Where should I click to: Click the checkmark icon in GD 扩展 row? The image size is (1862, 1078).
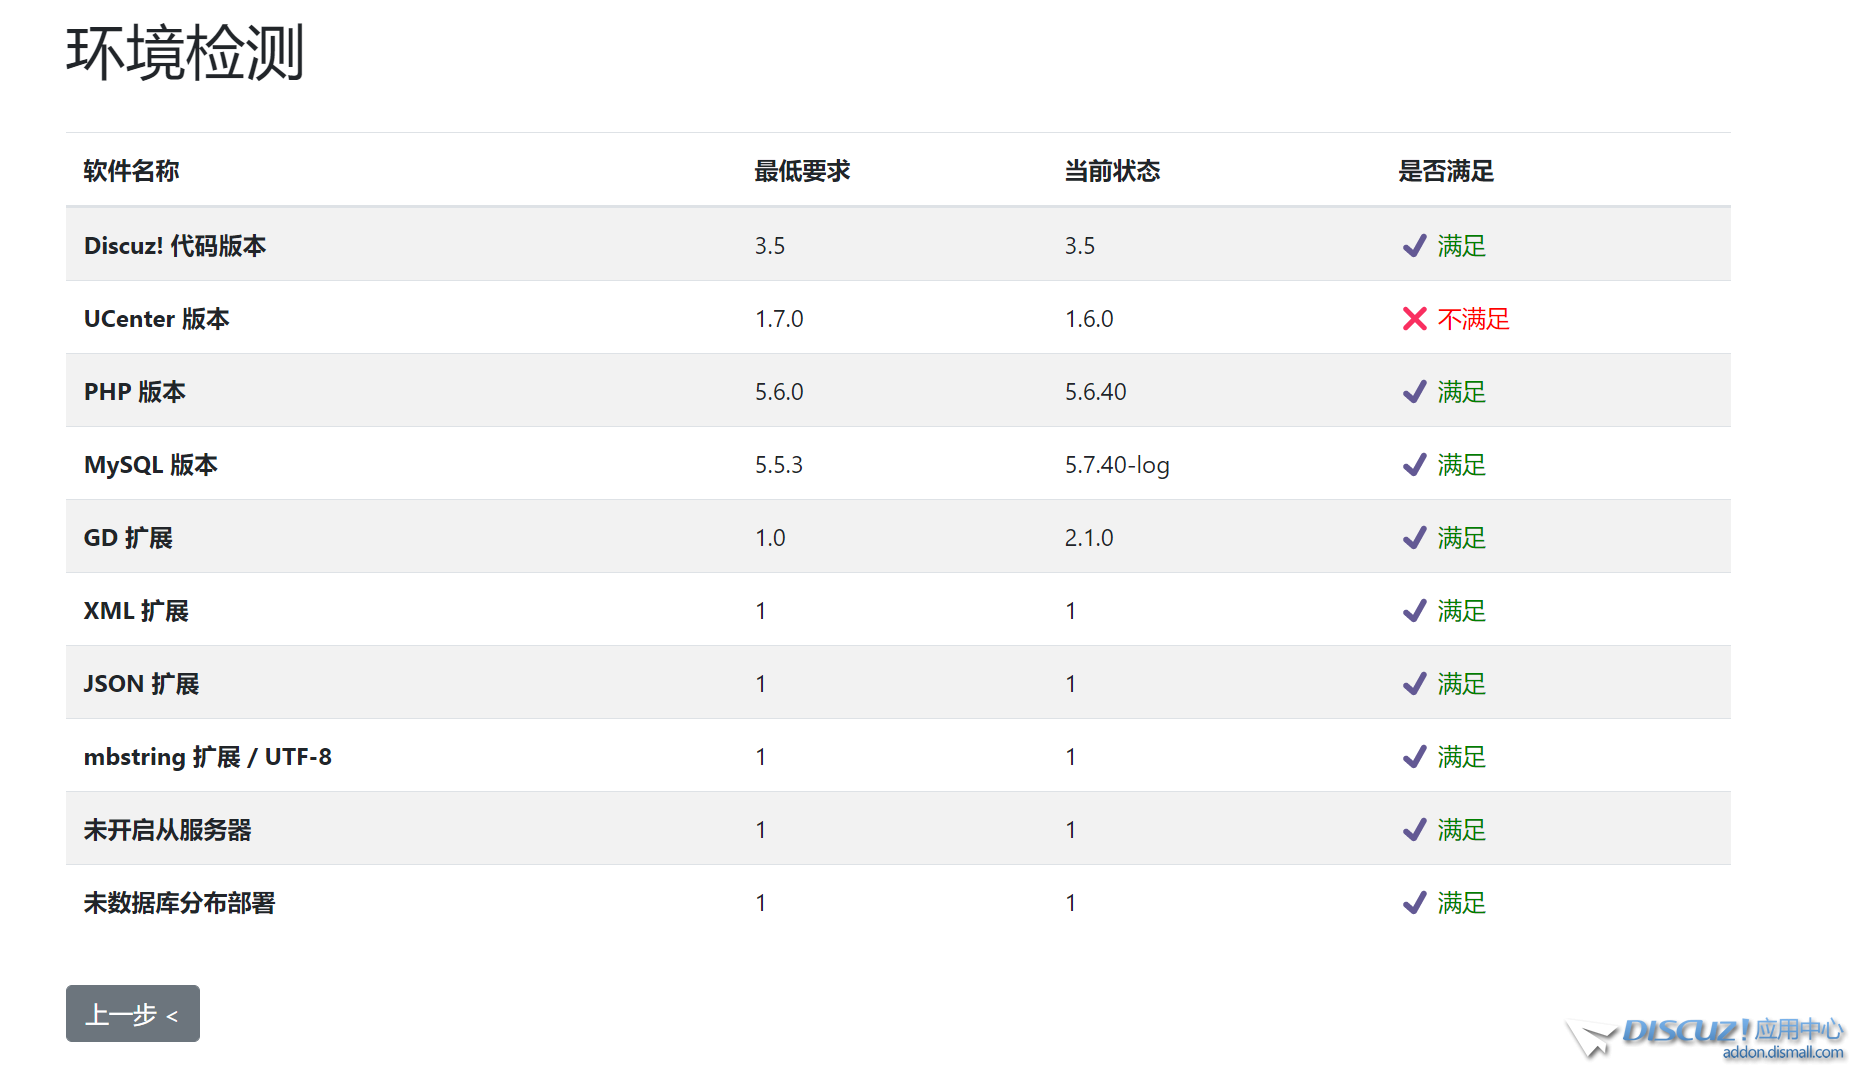point(1414,538)
